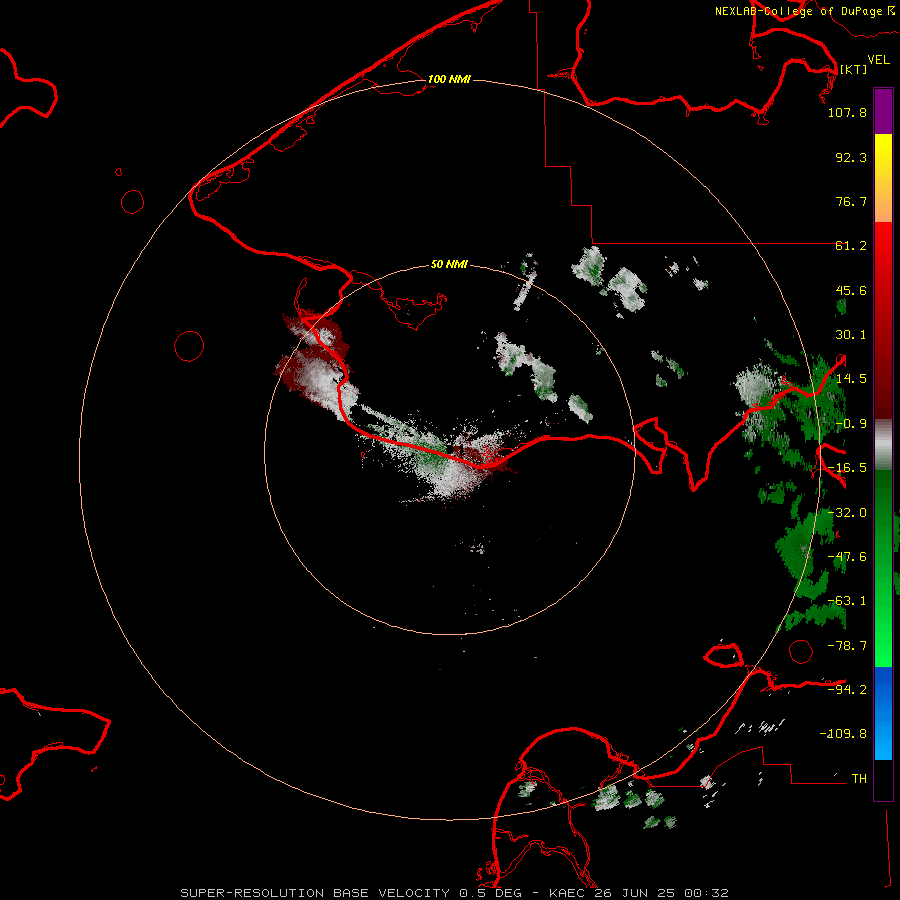This screenshot has height=900, width=900.
Task: Click the 14.5 scale value
Action: click(x=851, y=379)
